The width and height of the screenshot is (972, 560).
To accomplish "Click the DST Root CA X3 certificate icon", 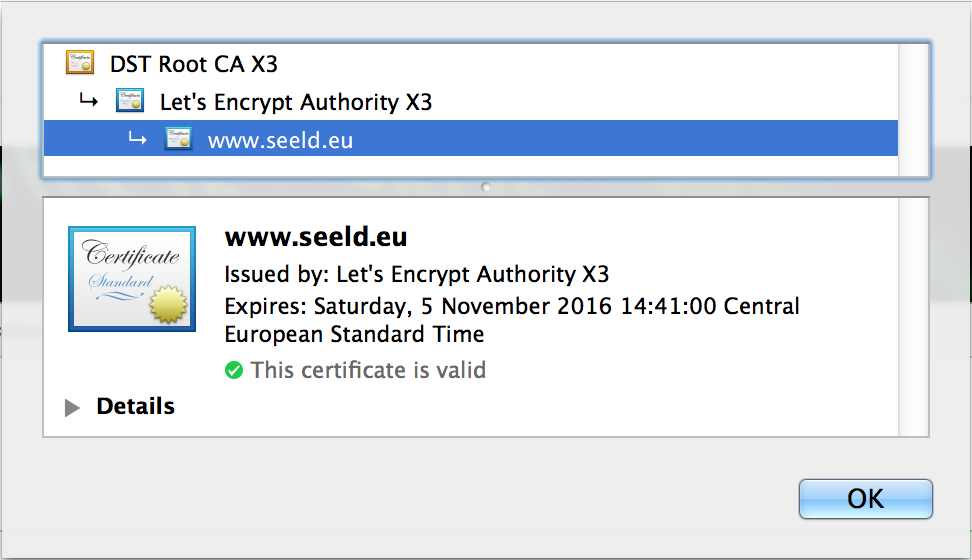I will [80, 63].
